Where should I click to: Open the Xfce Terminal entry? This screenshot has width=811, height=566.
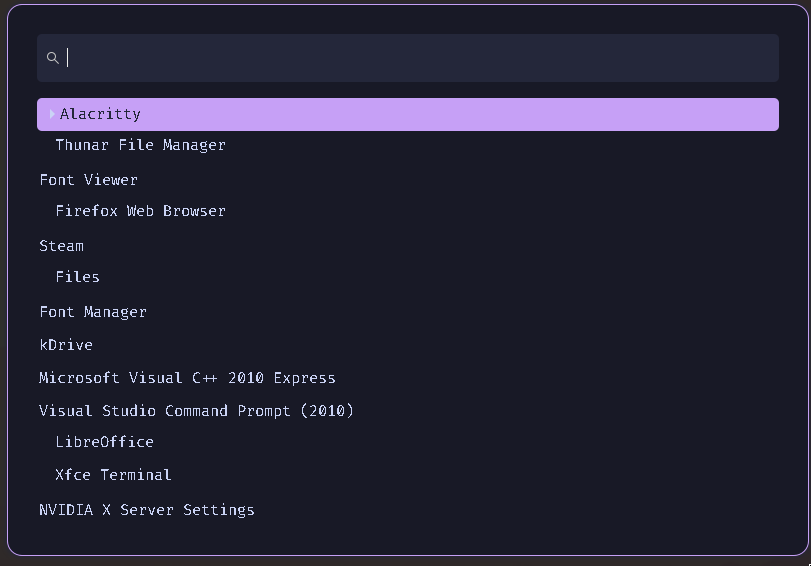113,475
